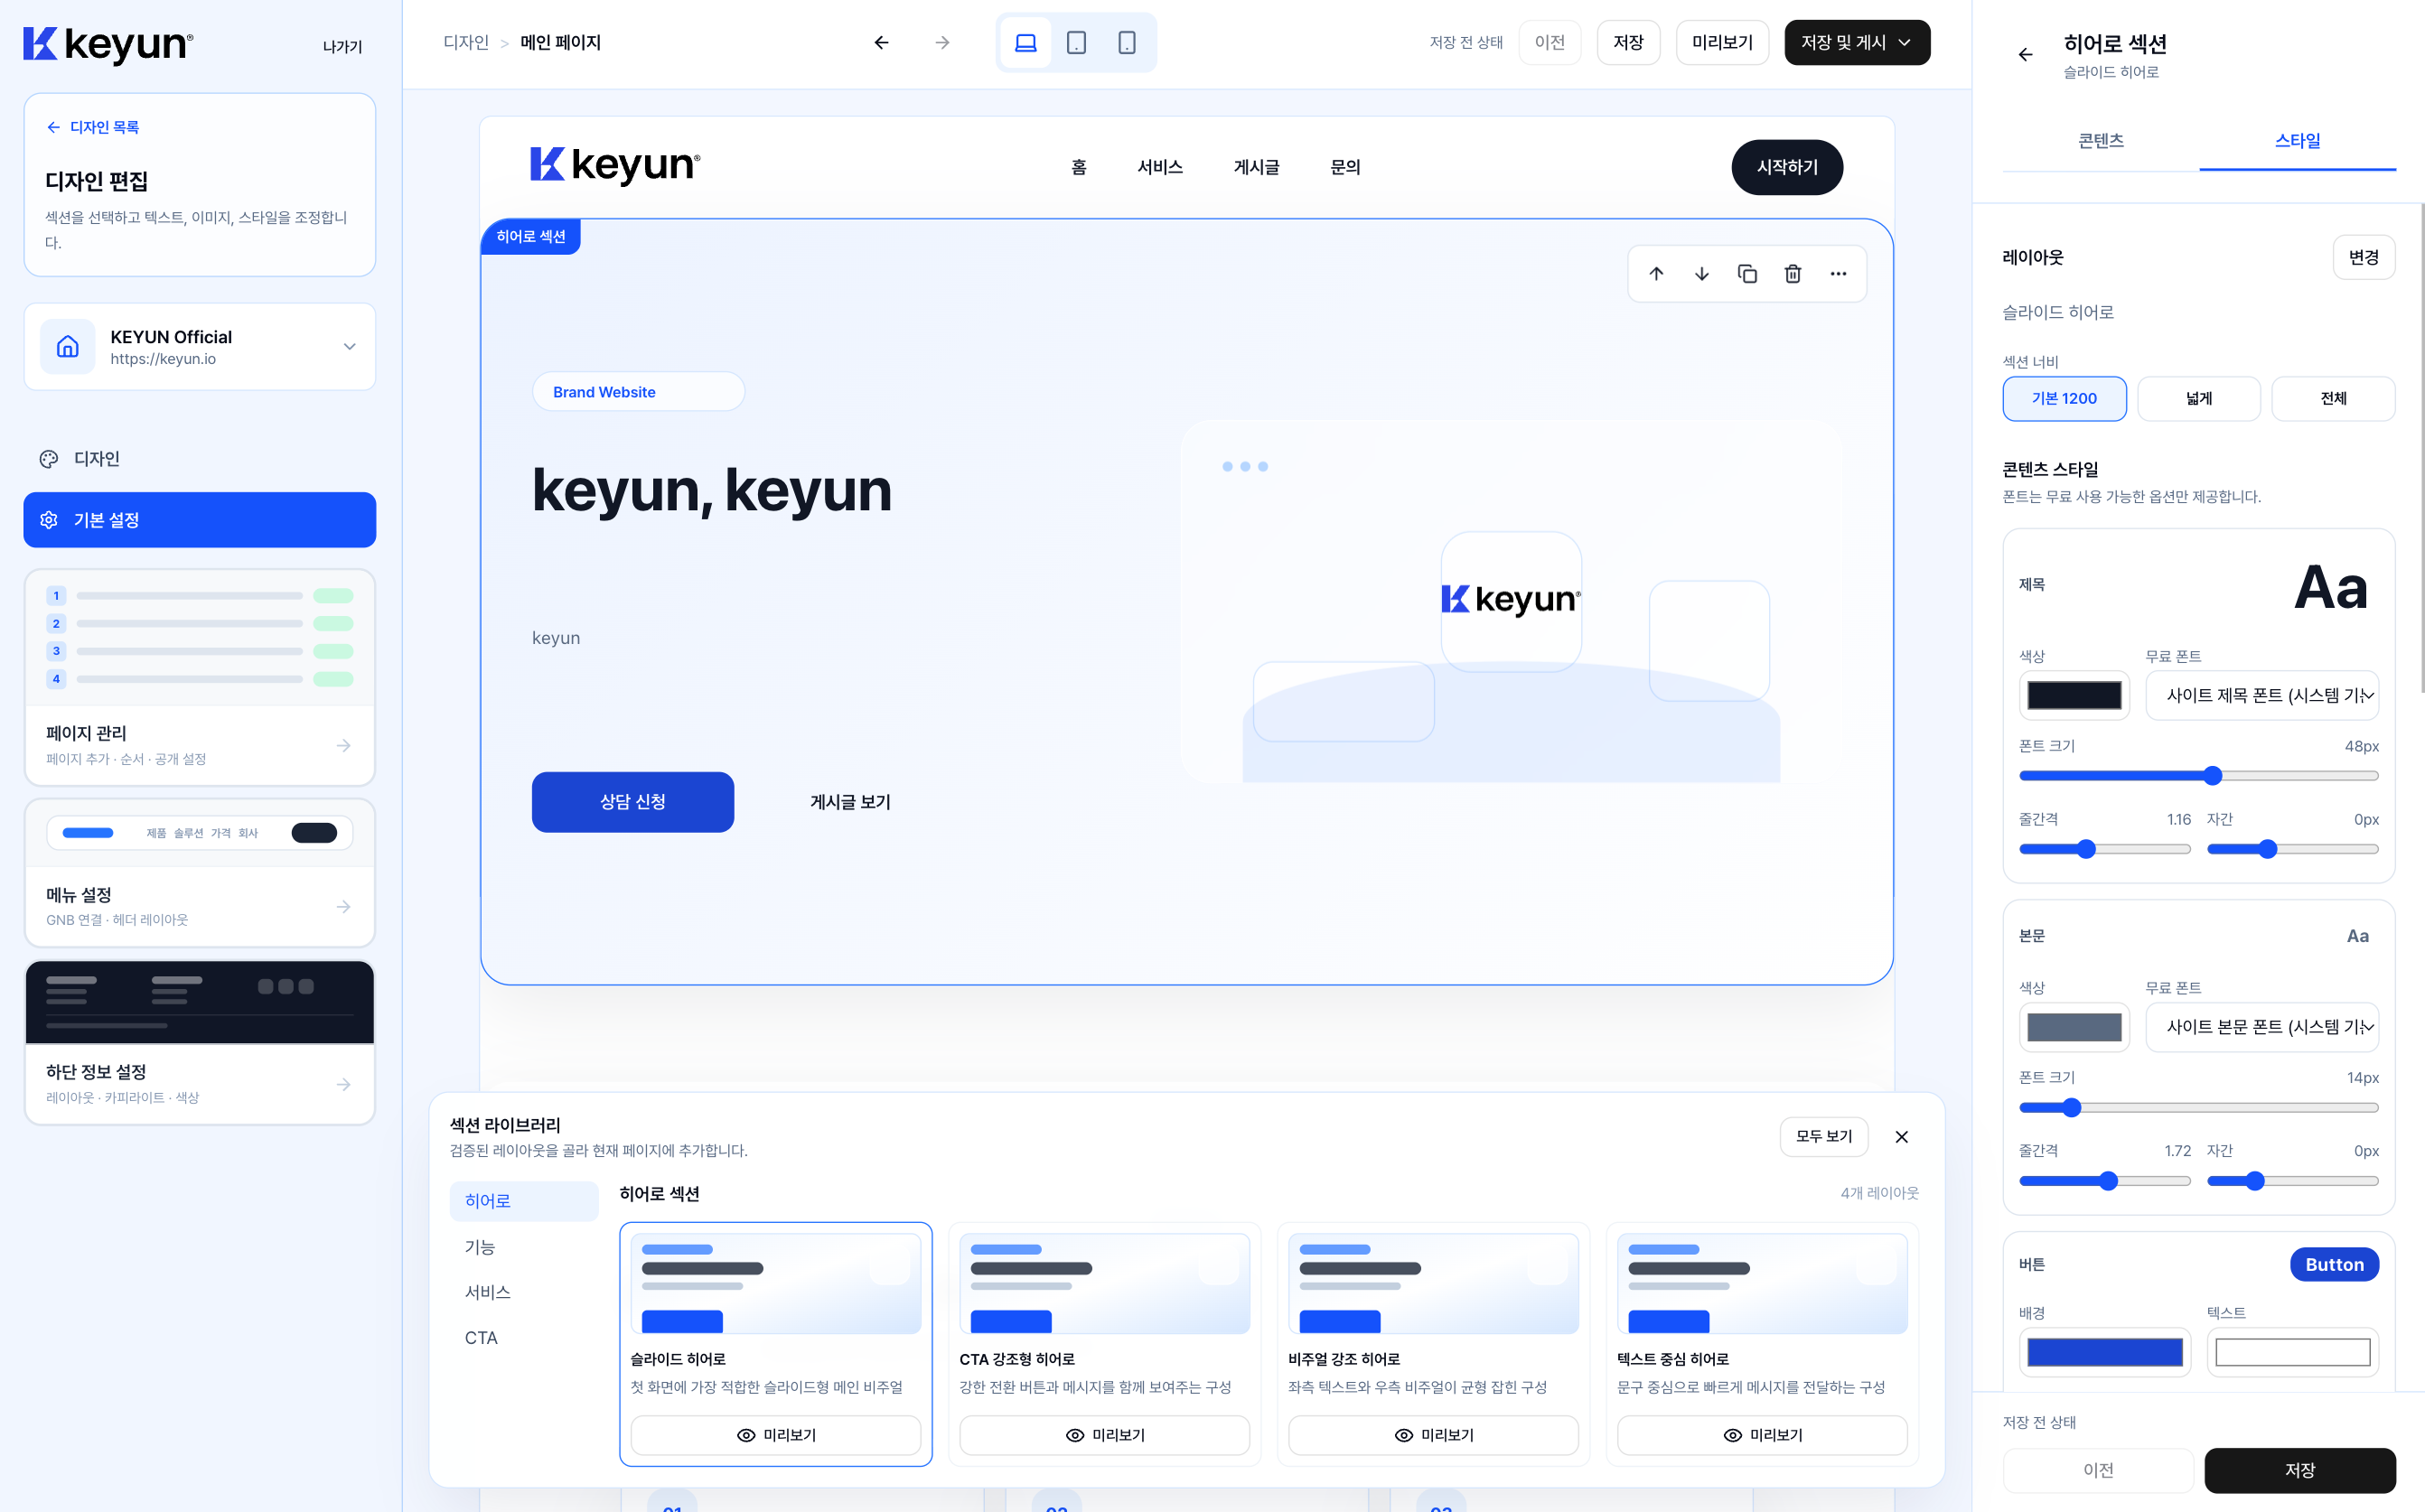Click the redo forward arrow in top toolbar
Screen dimensions: 2425x1512
[x=942, y=43]
